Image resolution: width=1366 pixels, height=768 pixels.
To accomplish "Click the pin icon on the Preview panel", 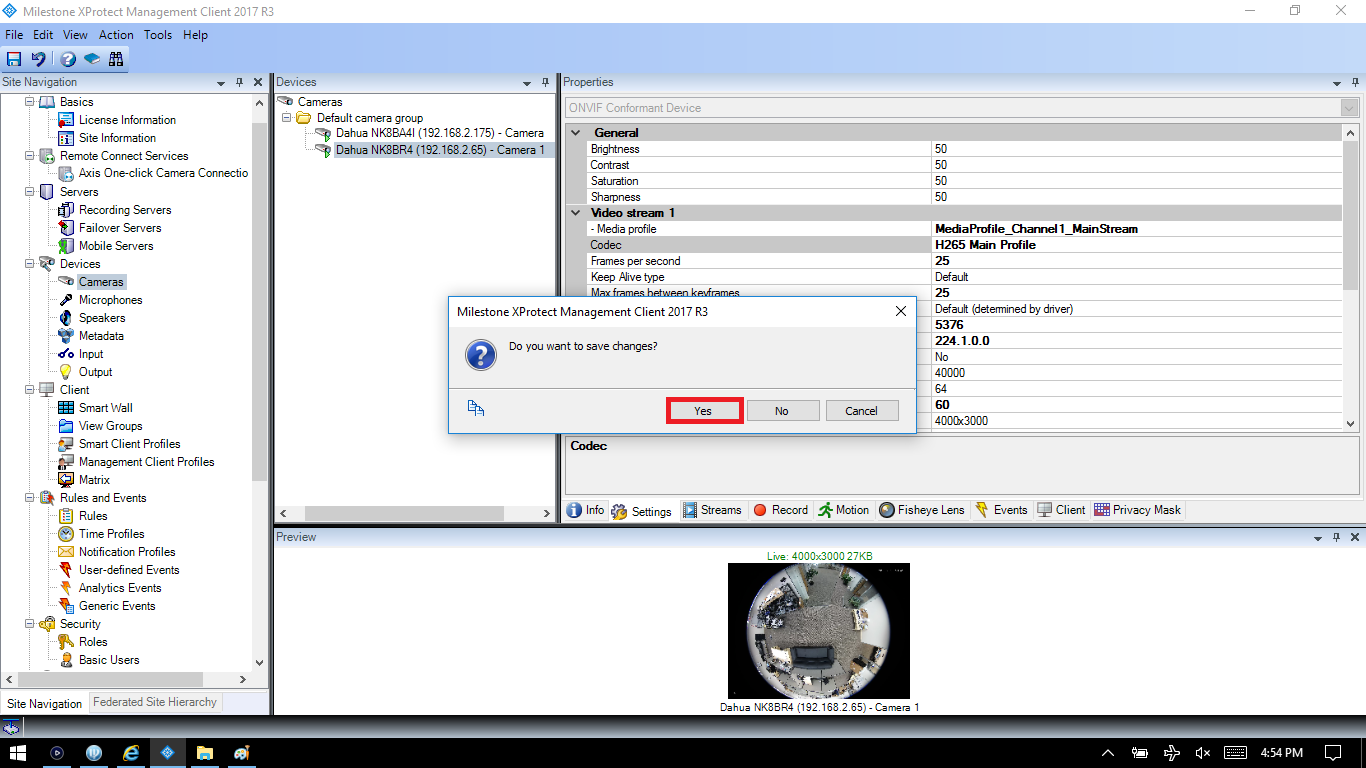I will tap(1335, 537).
